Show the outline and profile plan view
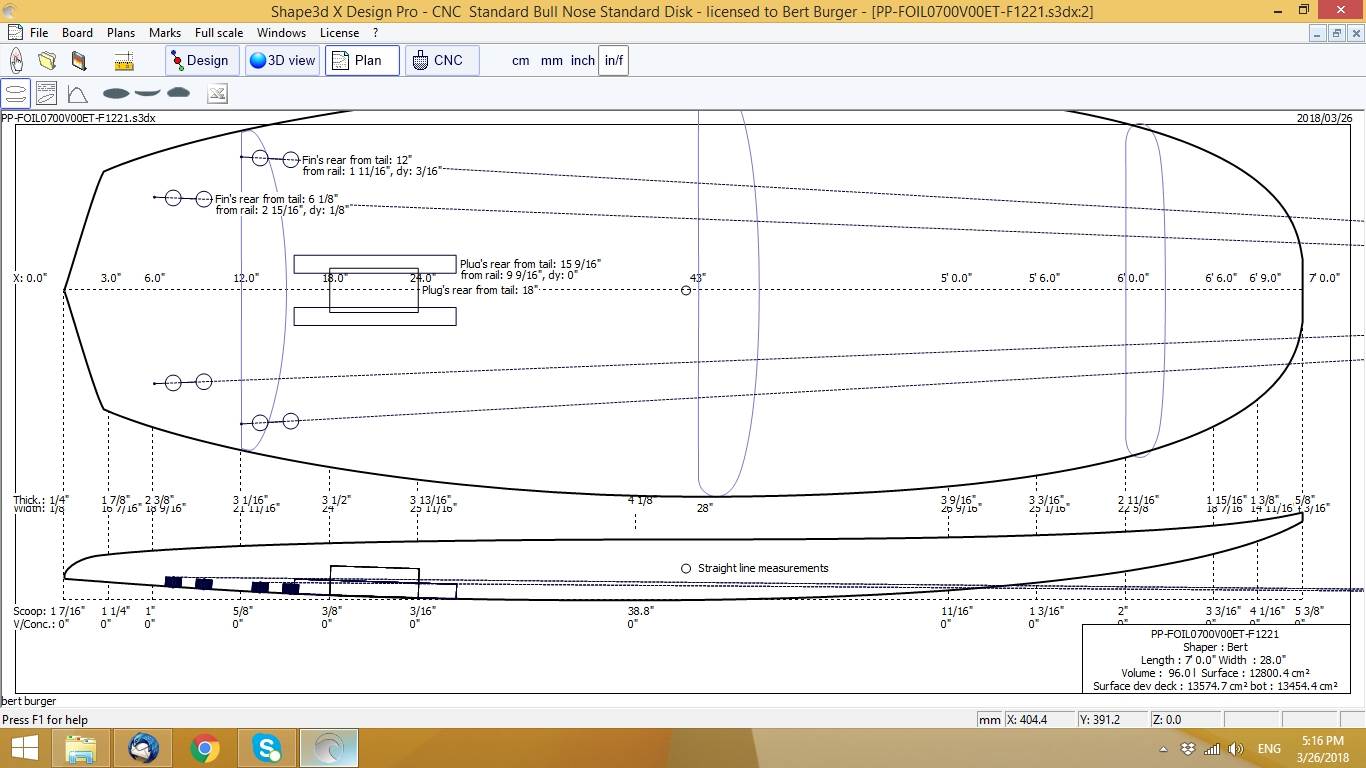 click(x=16, y=94)
